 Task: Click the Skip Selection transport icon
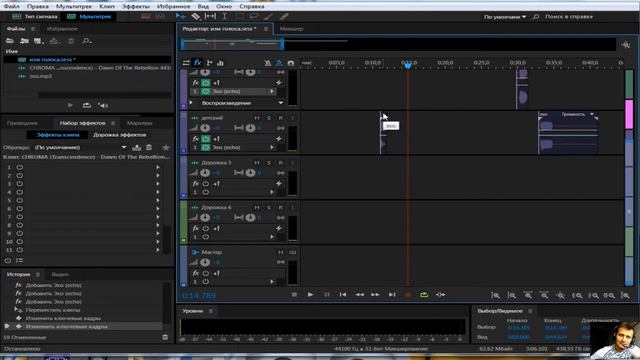(440, 294)
